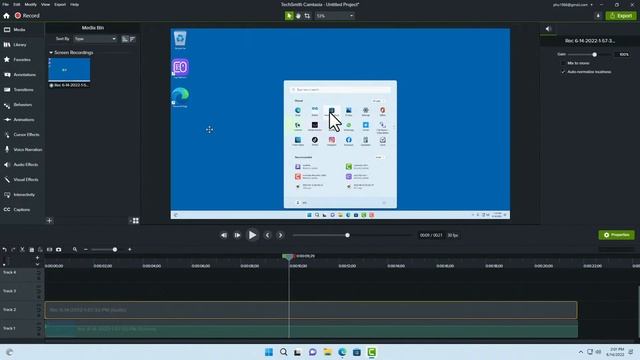Open the Export menu in menu bar
Screen dimensions: 640x360
click(x=60, y=4)
